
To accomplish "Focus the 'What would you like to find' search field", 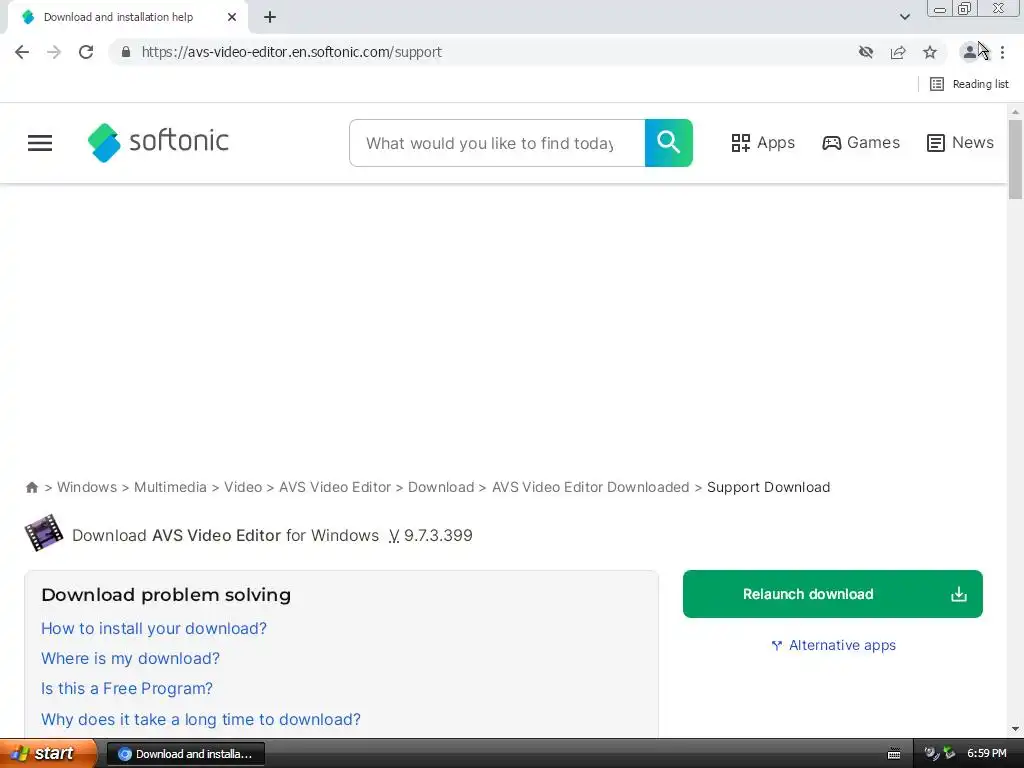I will pyautogui.click(x=497, y=143).
